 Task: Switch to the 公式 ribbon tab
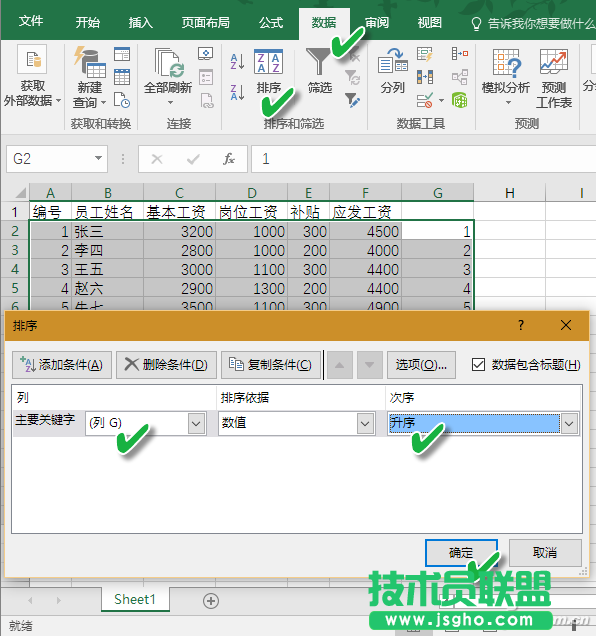click(x=271, y=23)
